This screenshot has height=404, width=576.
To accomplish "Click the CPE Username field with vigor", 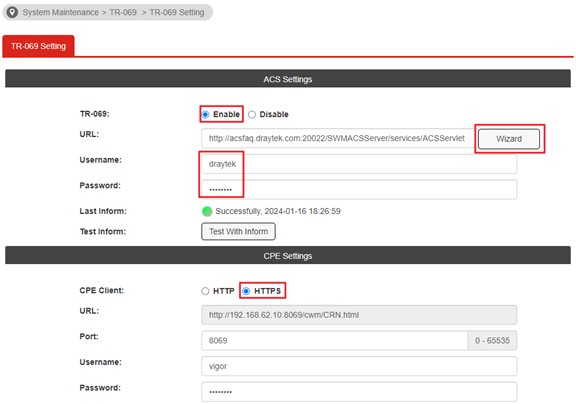I will [x=359, y=366].
